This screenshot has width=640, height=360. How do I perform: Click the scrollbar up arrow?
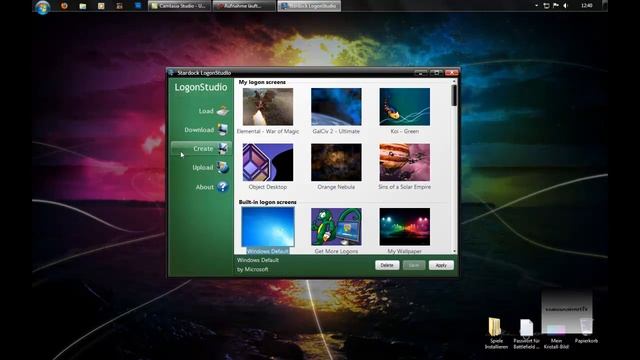coord(454,82)
